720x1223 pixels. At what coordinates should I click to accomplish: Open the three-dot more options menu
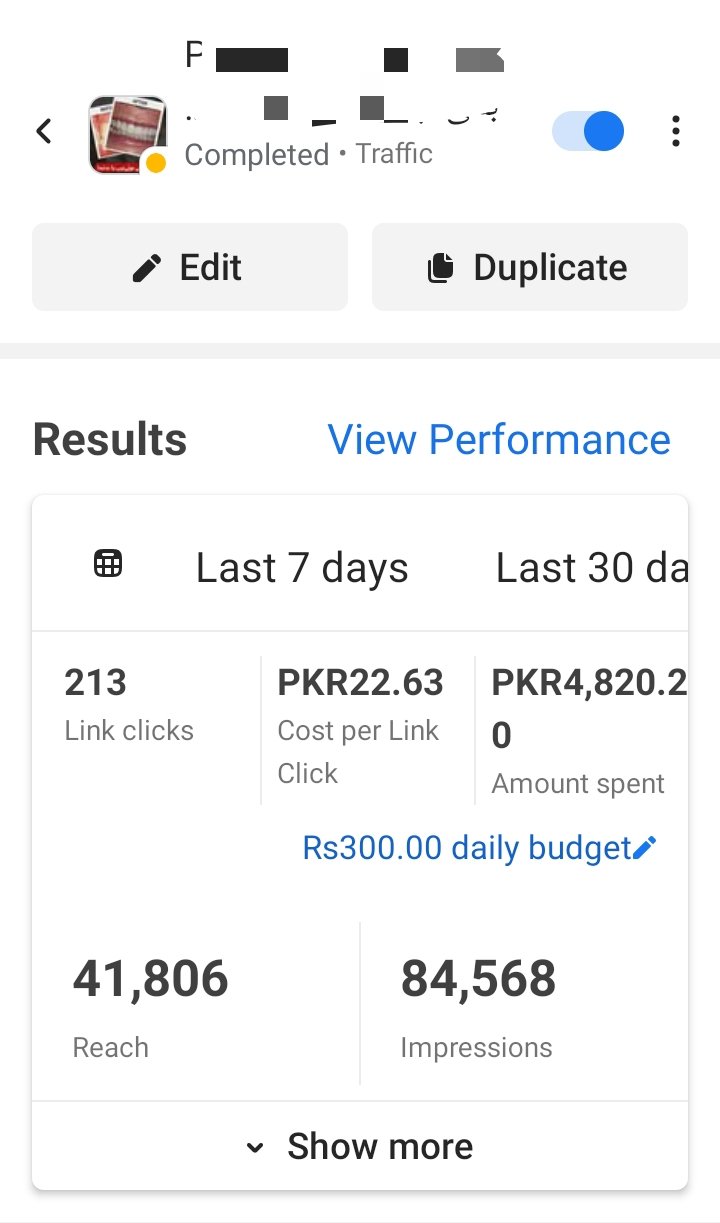pos(676,131)
